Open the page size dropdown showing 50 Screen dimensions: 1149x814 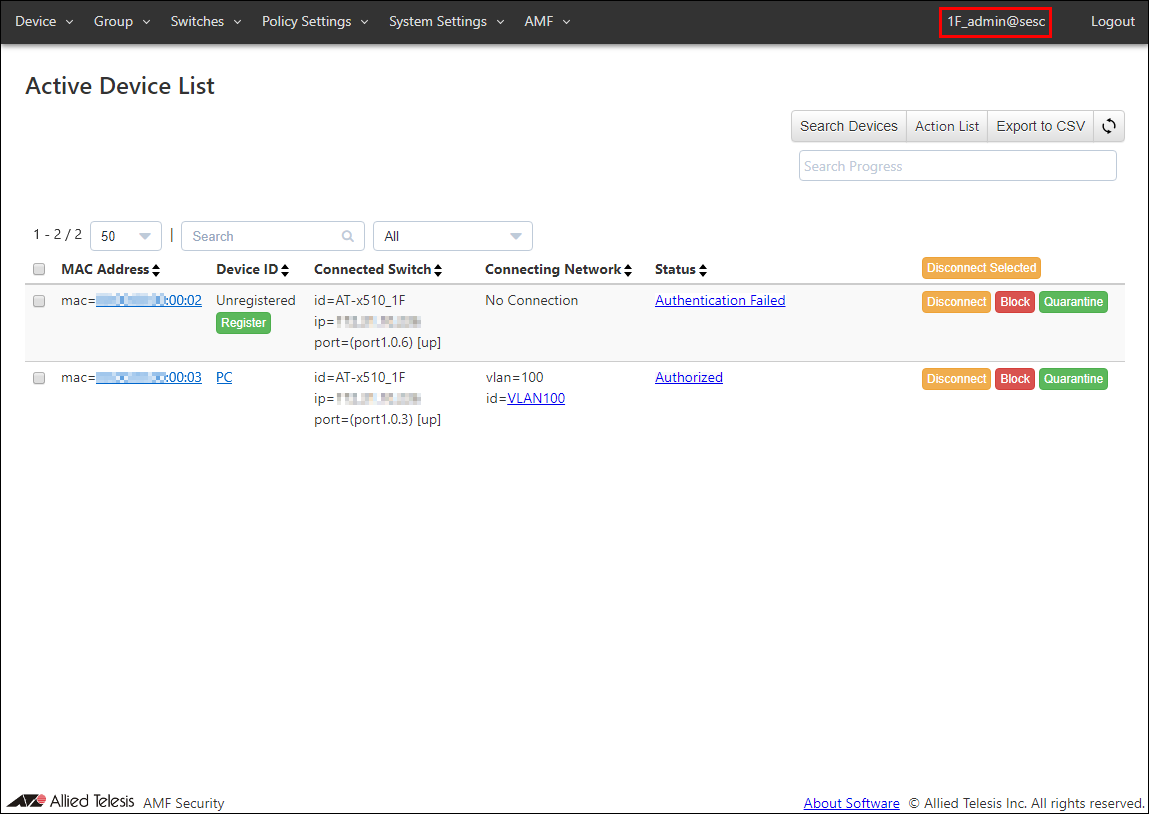[x=126, y=237]
